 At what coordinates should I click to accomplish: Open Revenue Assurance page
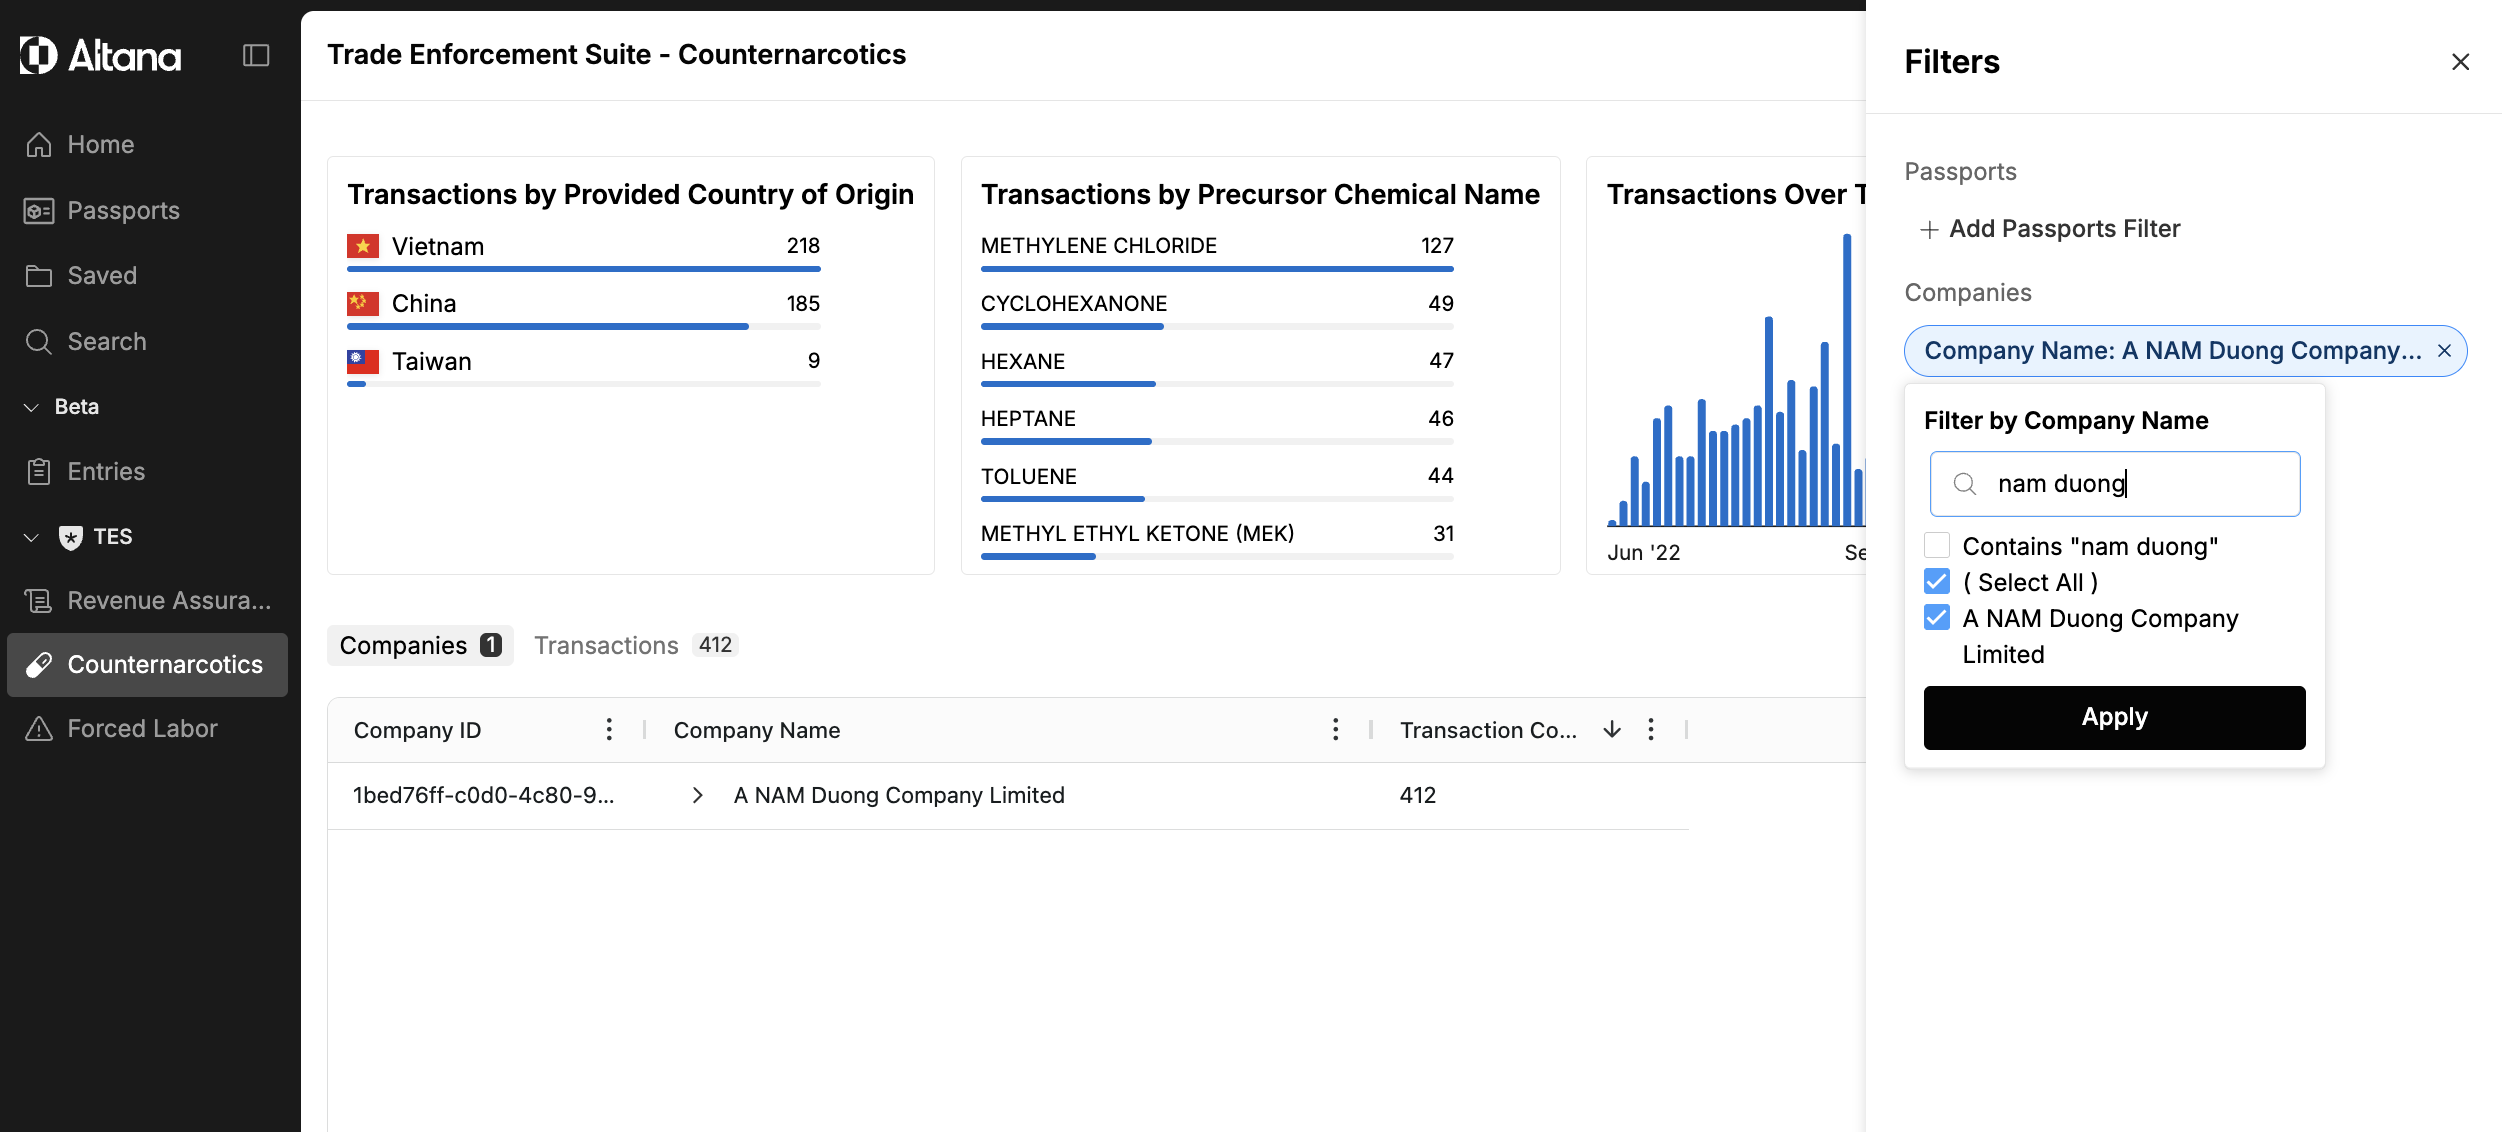pos(147,601)
